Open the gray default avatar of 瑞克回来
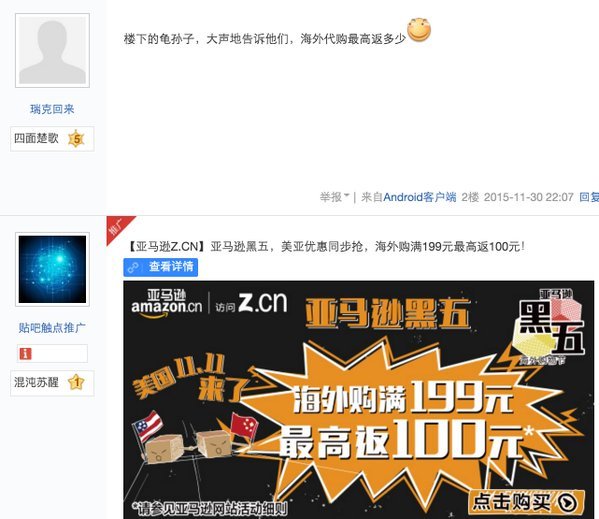Viewport: 599px width, 519px height. point(52,50)
